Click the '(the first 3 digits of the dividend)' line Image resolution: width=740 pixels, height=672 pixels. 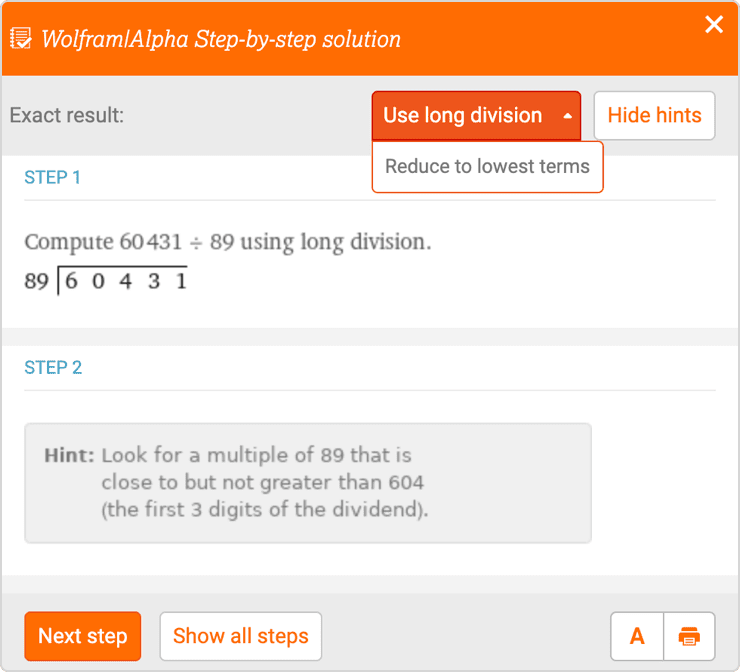click(264, 510)
